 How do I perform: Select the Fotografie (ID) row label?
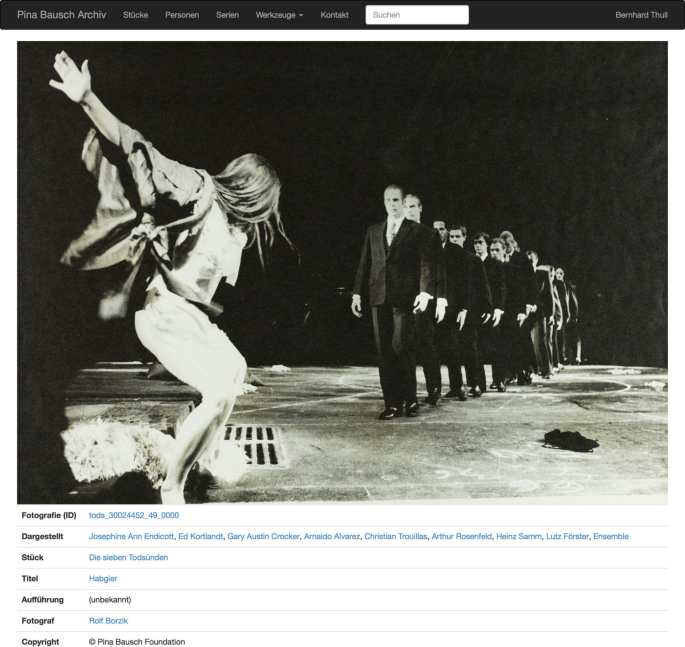click(49, 516)
